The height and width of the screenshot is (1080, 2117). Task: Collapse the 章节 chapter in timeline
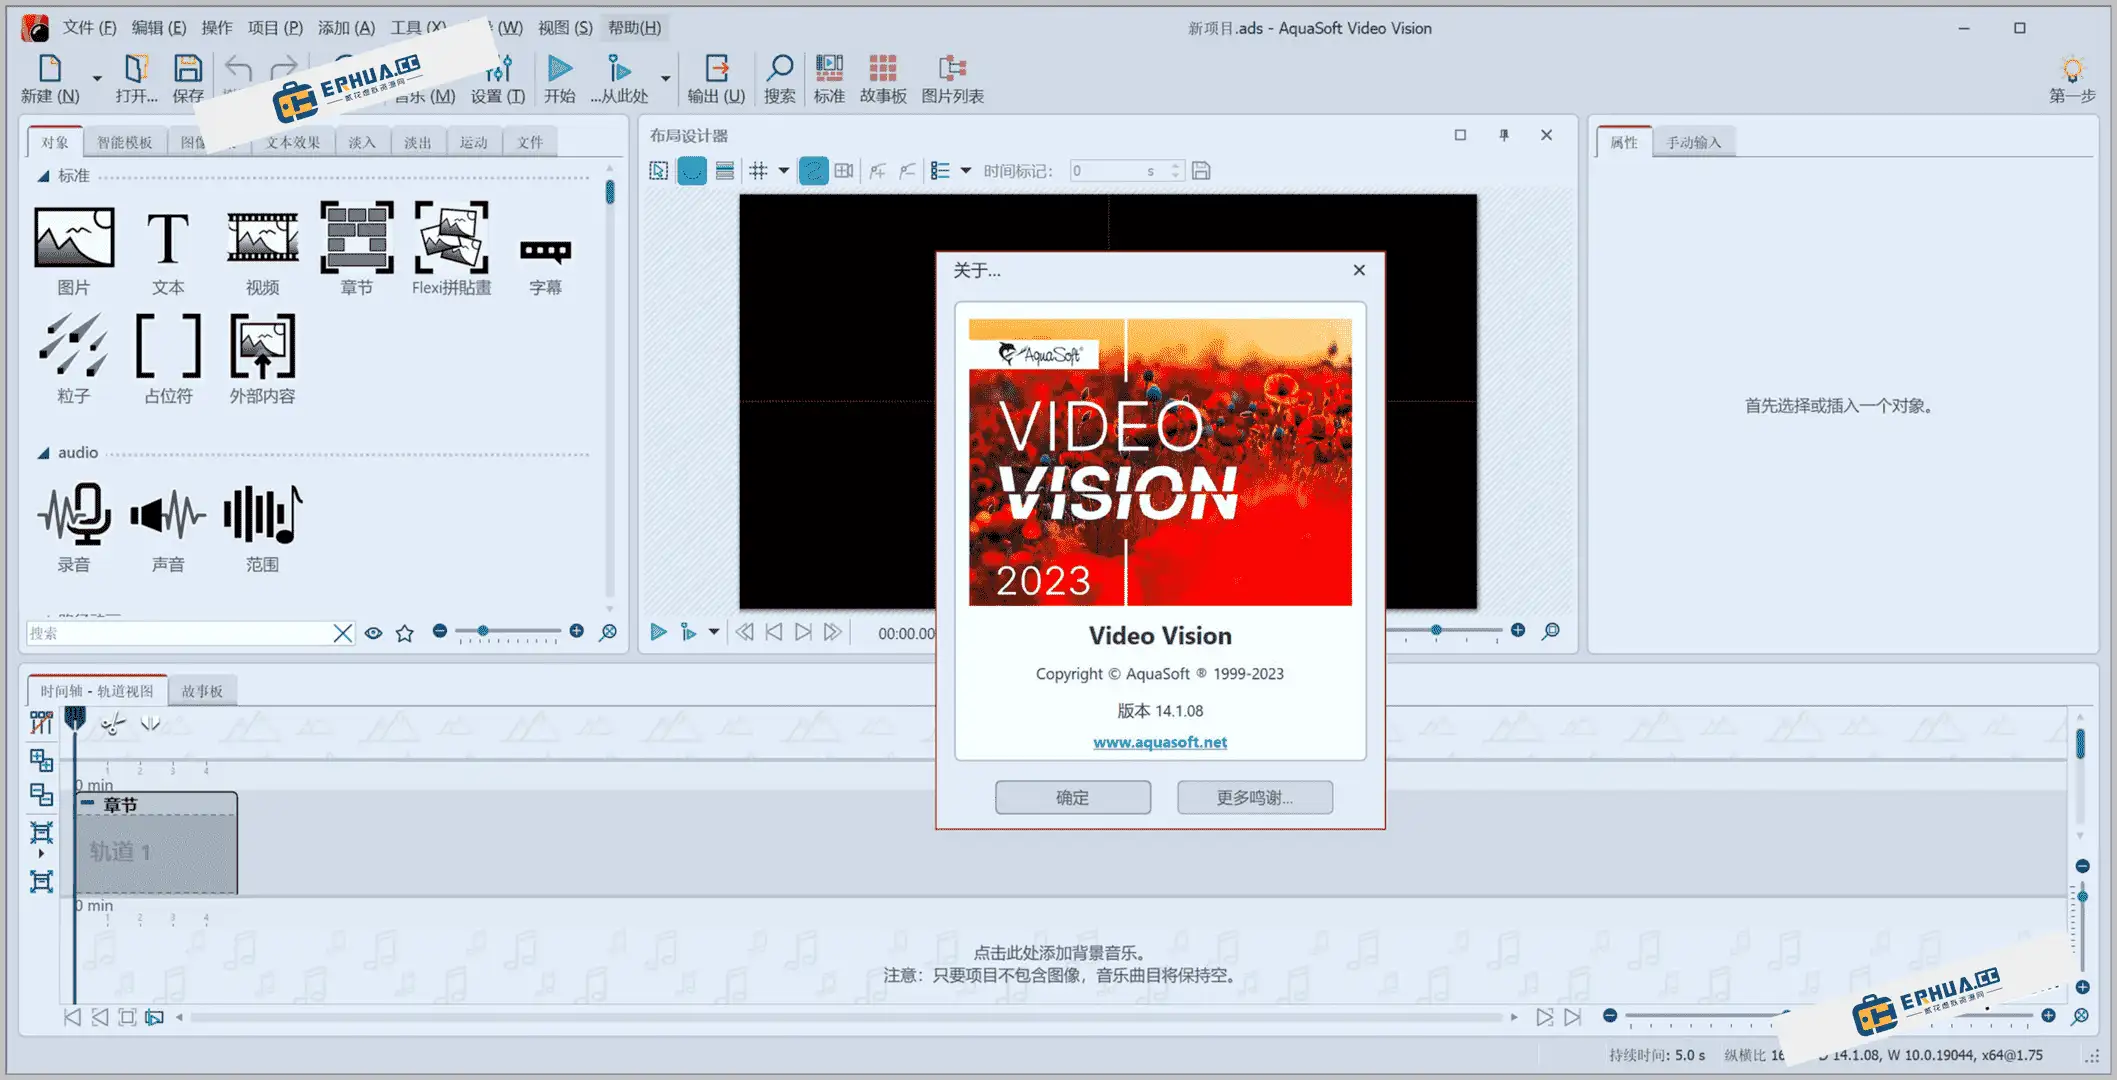(x=88, y=804)
